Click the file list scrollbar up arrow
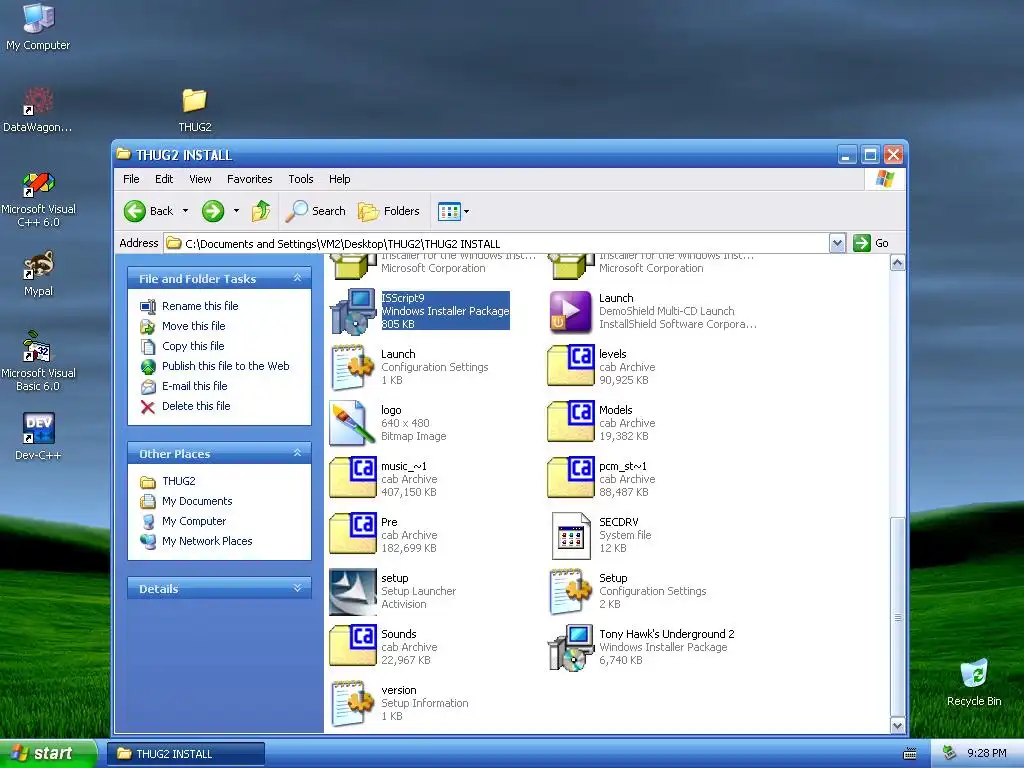1024x768 pixels. coord(897,263)
